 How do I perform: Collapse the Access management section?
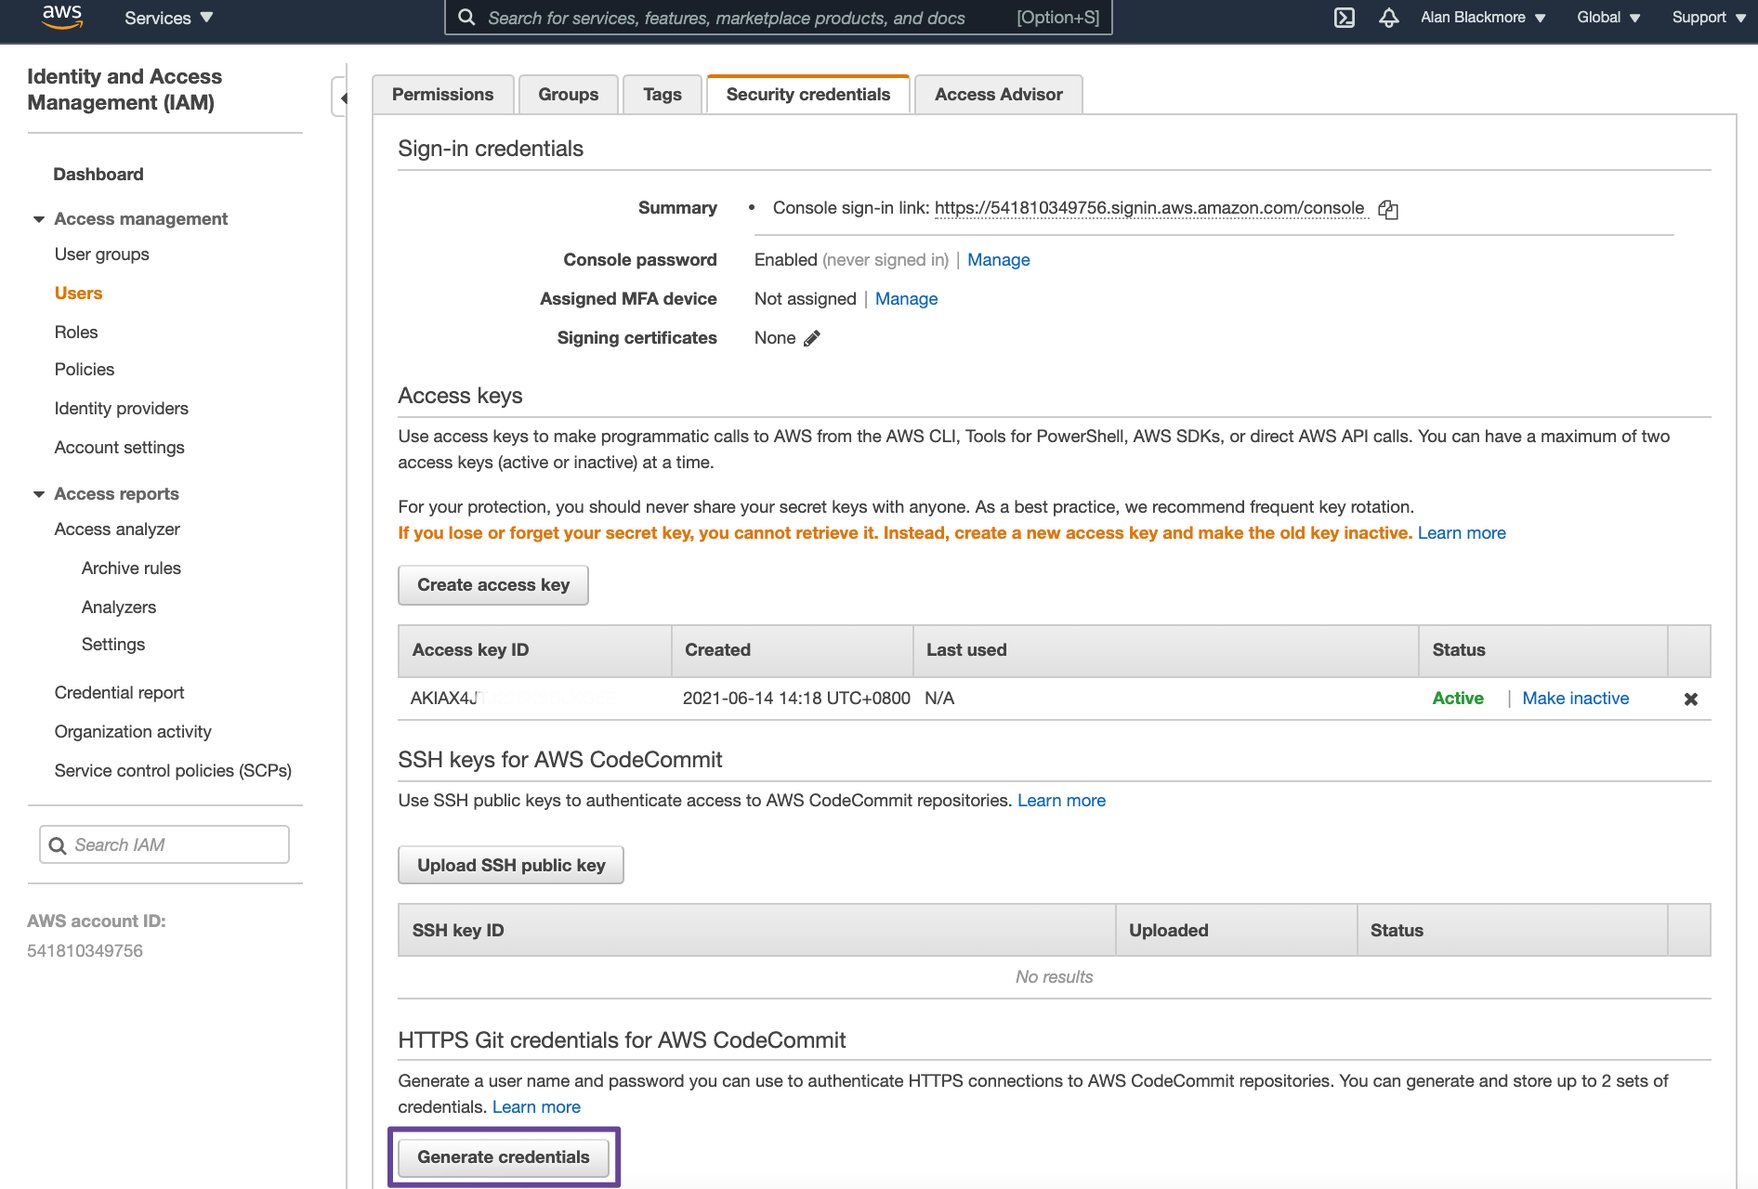pos(38,218)
